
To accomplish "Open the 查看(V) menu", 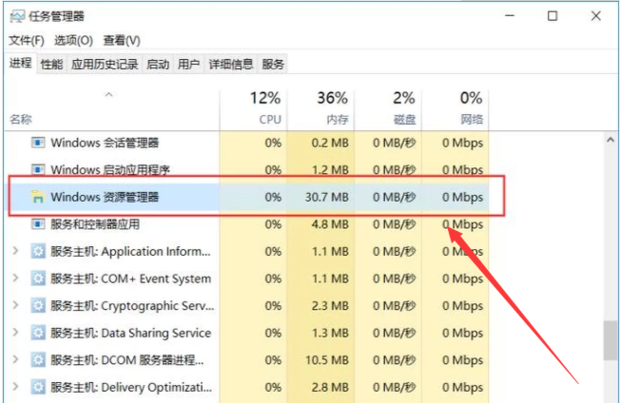I will (122, 40).
